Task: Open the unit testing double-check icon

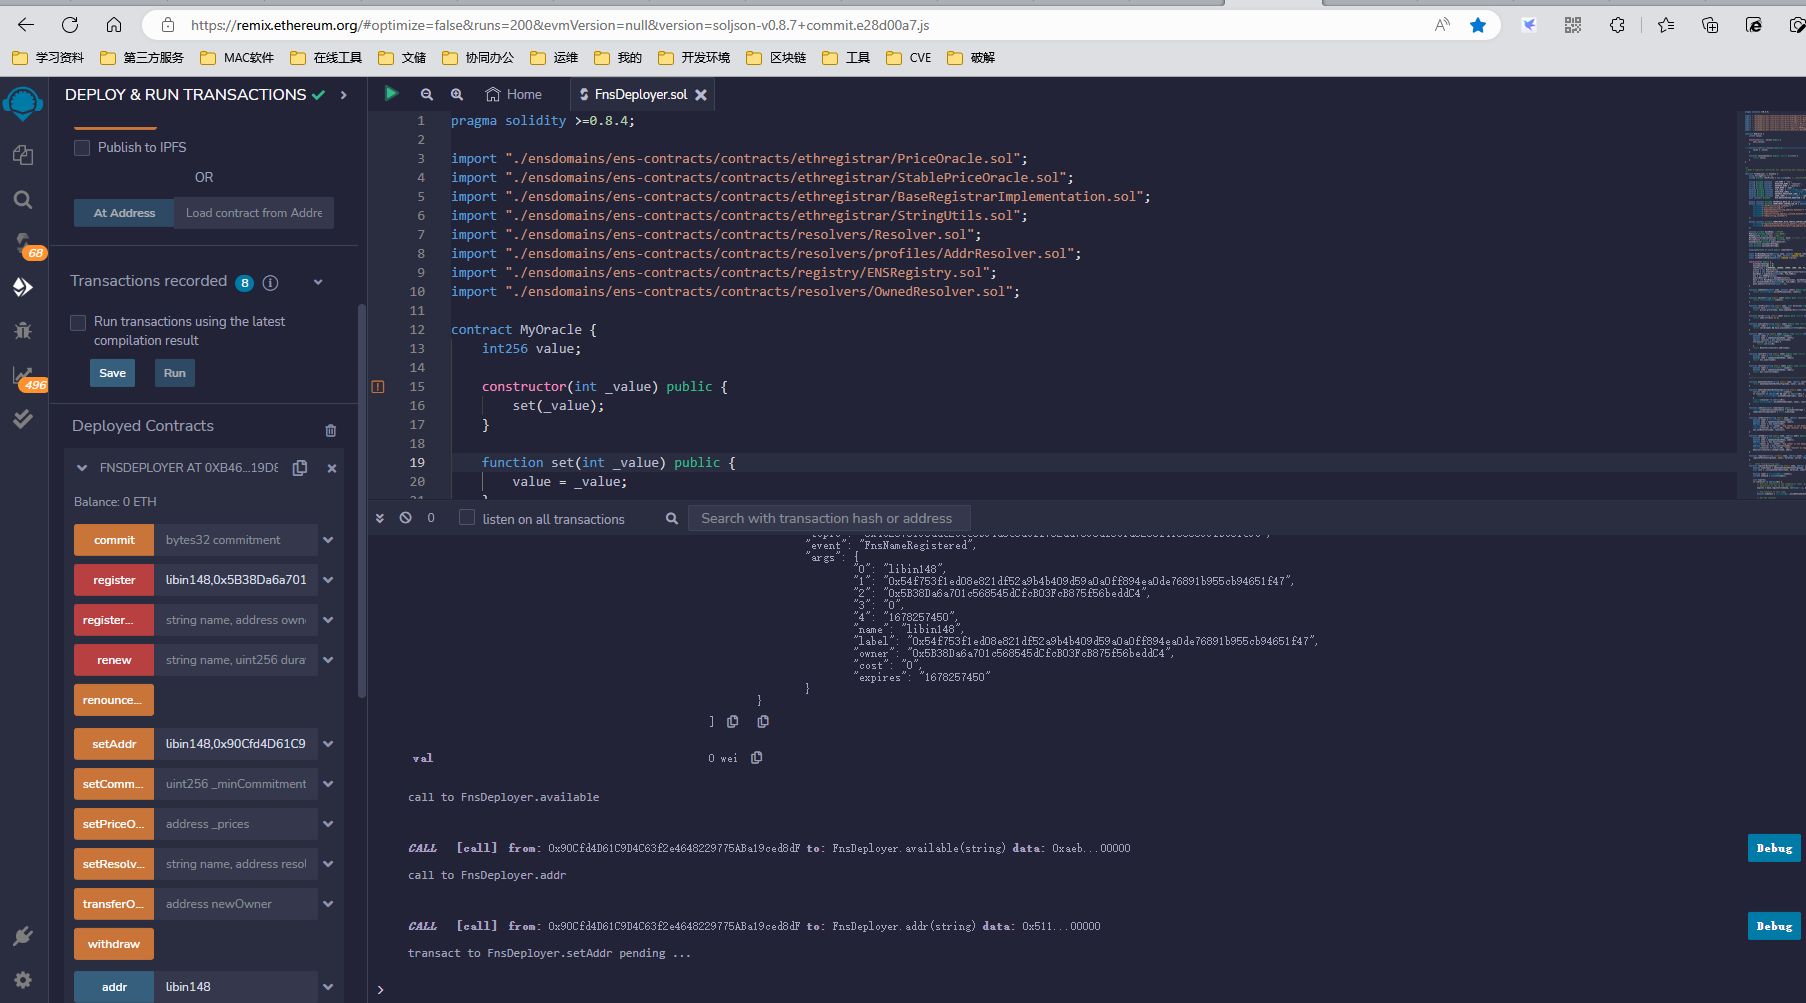Action: click(x=23, y=419)
